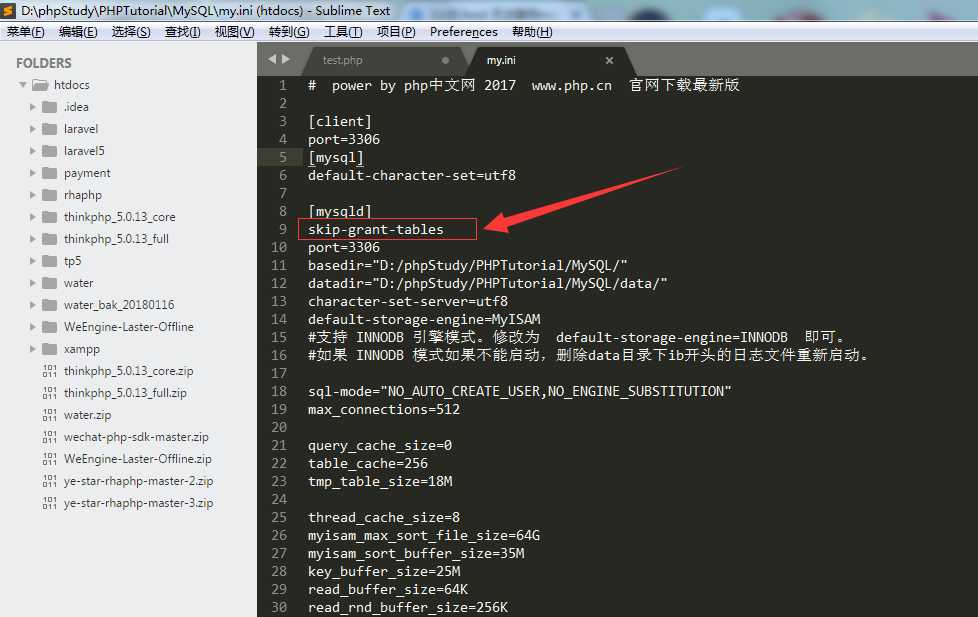The width and height of the screenshot is (978, 617).
Task: Click the FOLDERS sidebar heading
Action: [44, 63]
